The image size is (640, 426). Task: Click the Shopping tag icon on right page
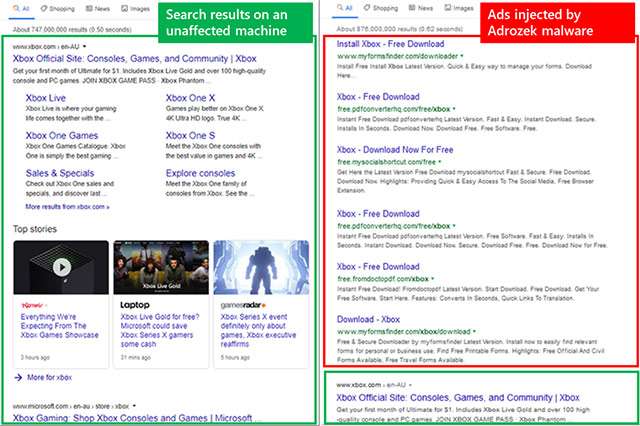point(368,9)
